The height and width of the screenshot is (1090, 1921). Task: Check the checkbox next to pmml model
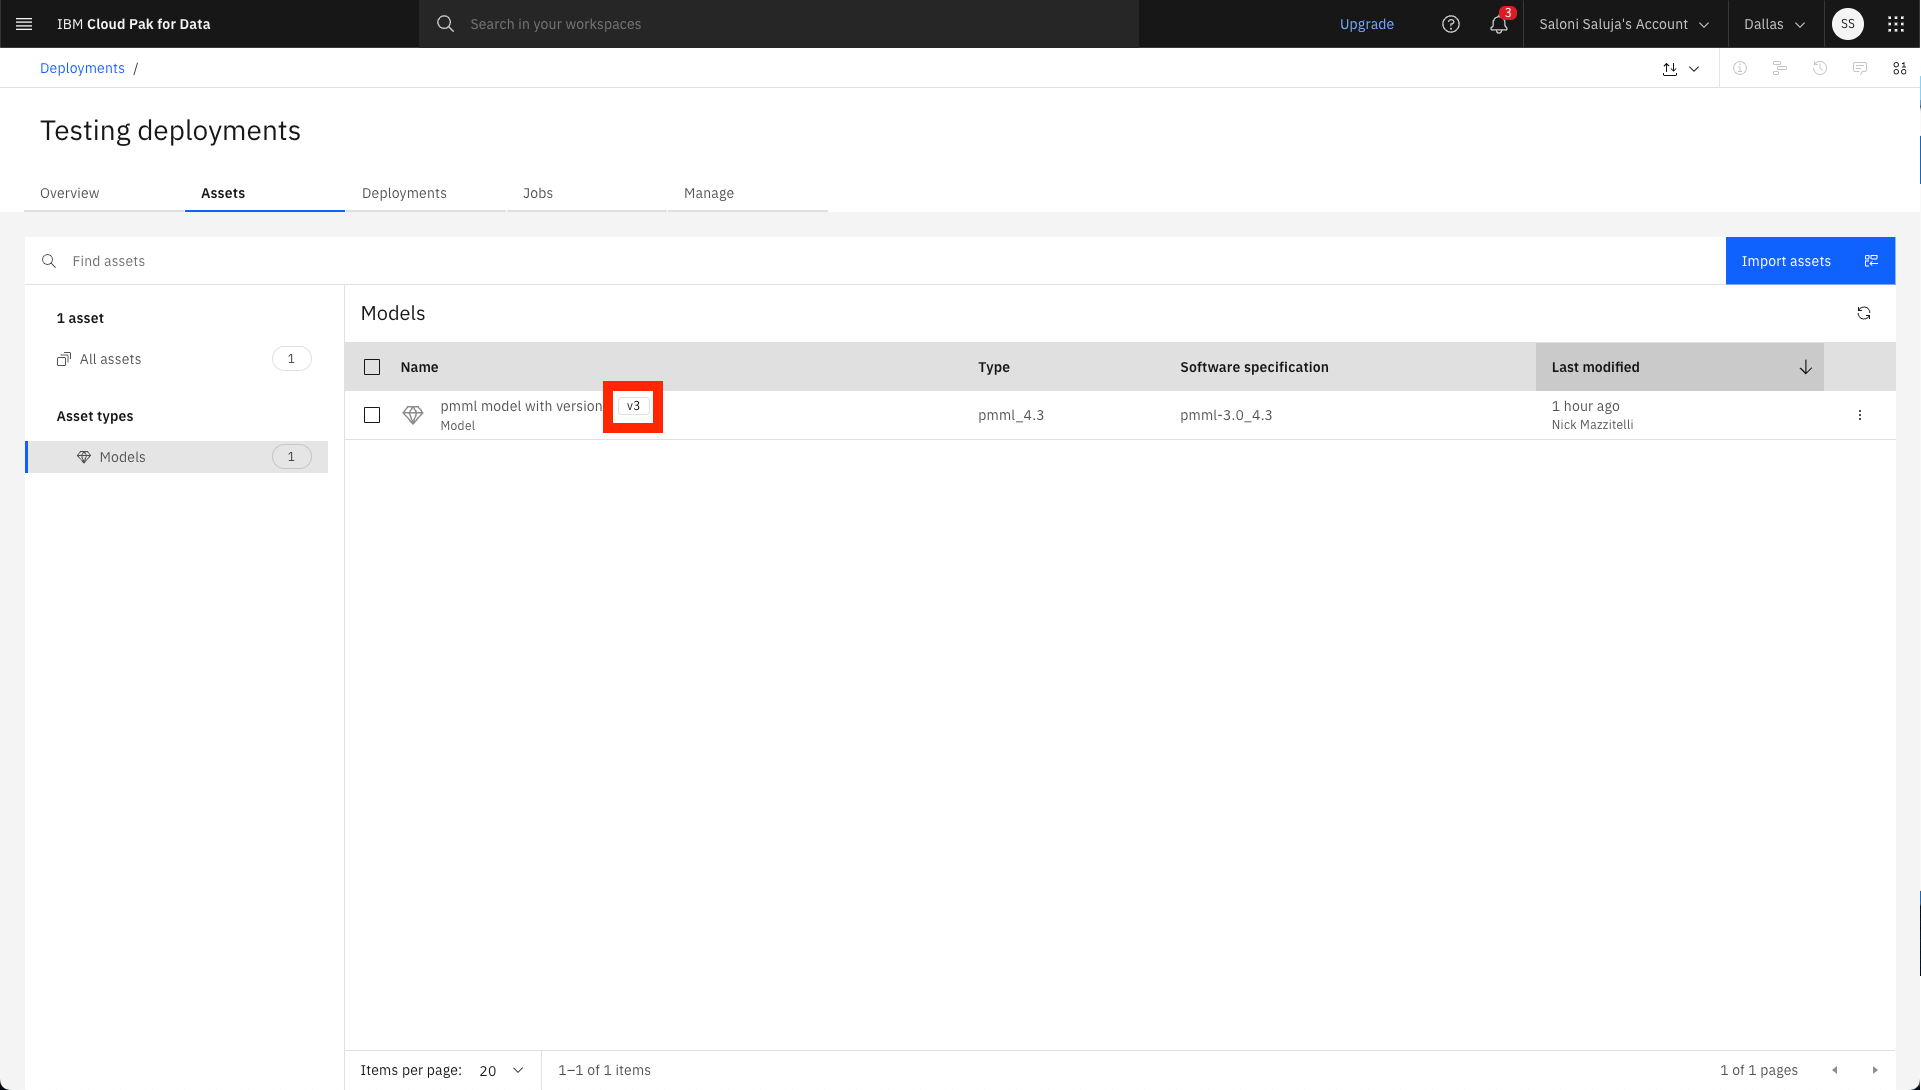(371, 414)
